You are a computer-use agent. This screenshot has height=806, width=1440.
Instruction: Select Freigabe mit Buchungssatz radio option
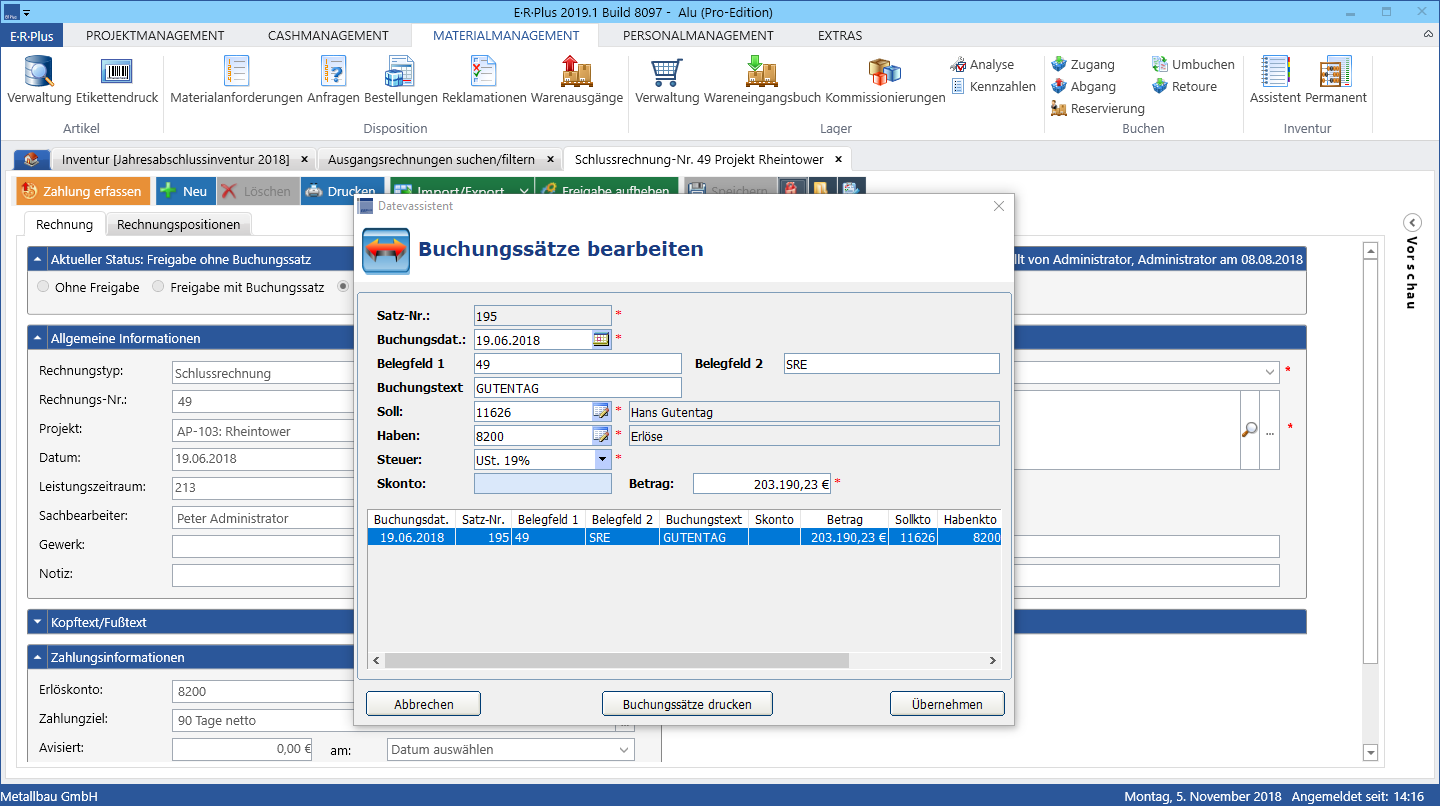pos(159,287)
